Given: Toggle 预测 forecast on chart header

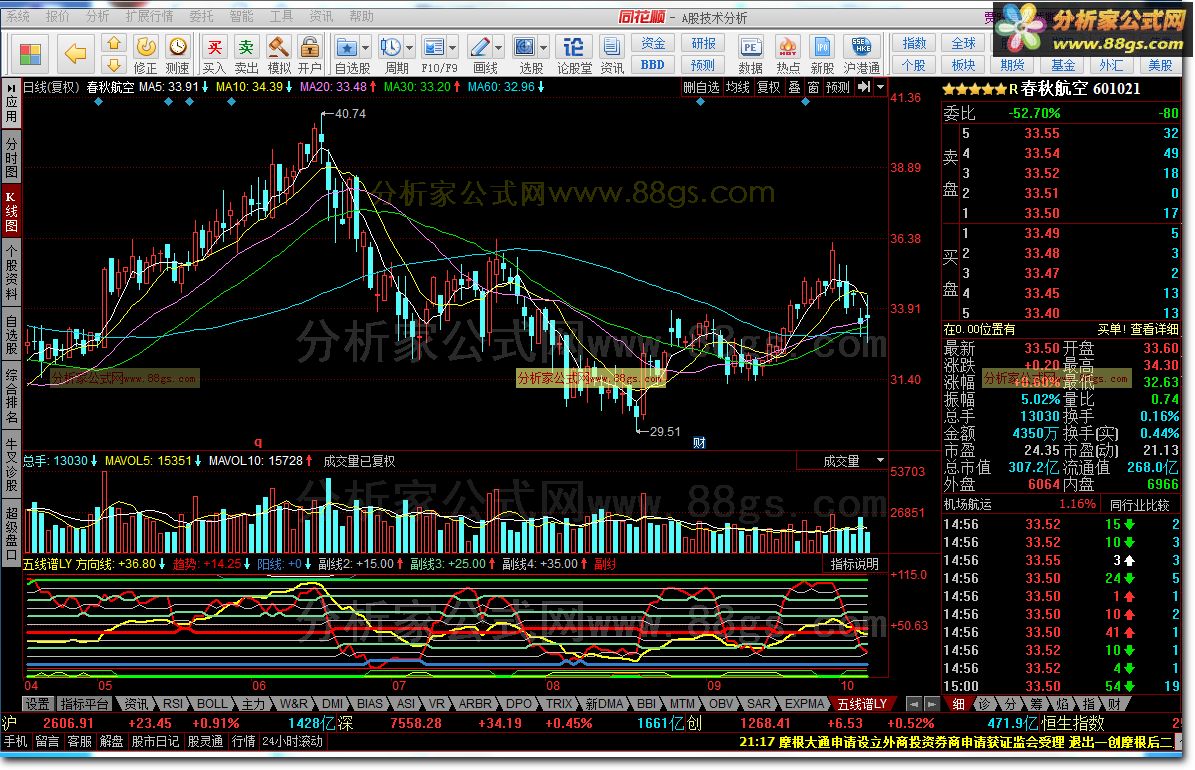Looking at the screenshot, I should [838, 87].
